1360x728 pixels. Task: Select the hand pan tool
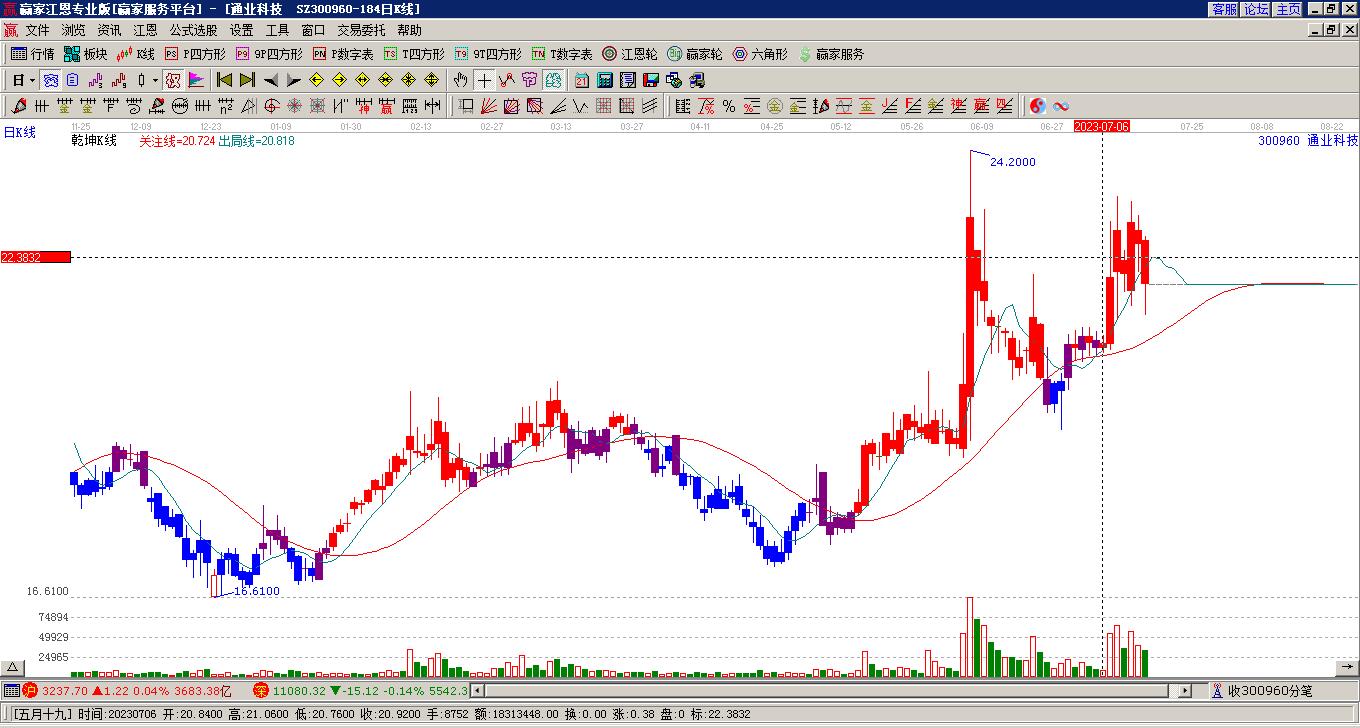point(460,80)
